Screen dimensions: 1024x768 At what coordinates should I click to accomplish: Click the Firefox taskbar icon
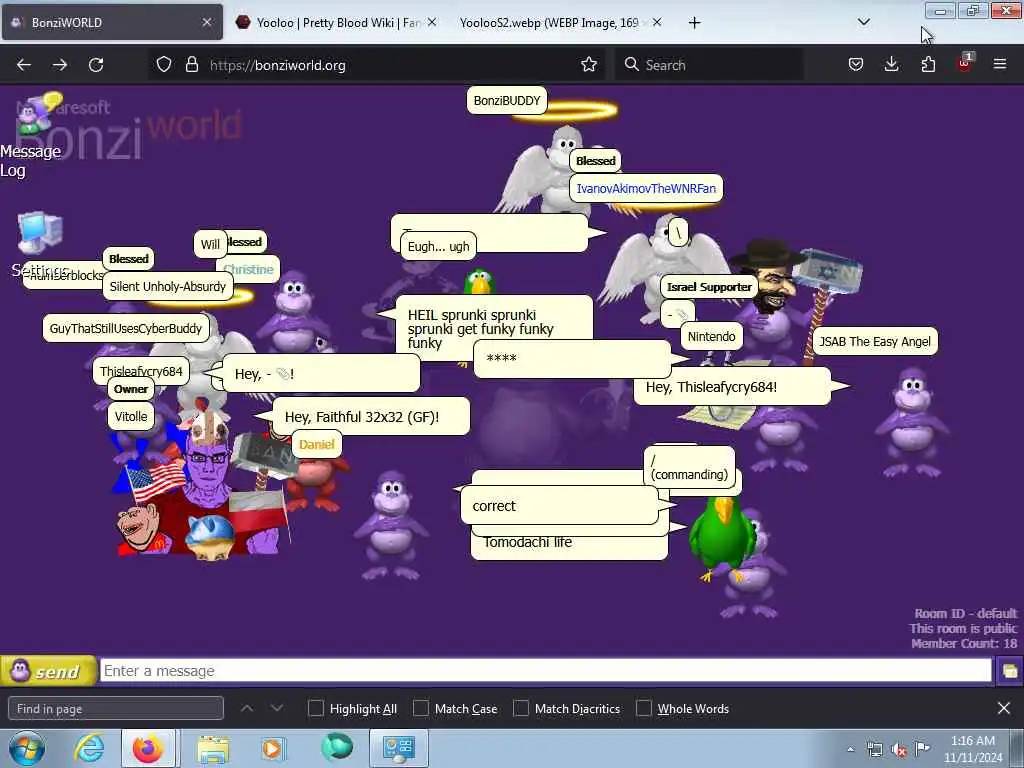coord(148,748)
